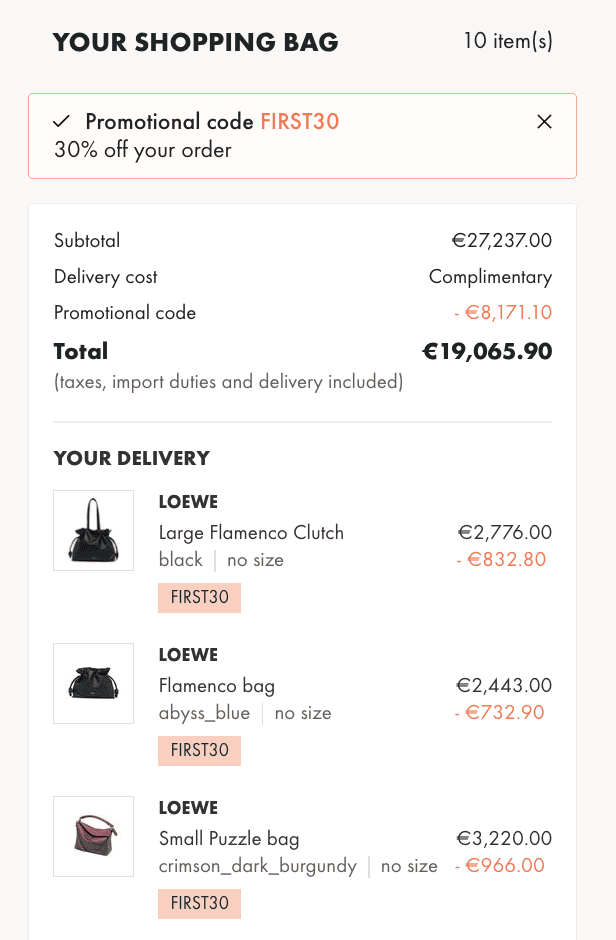Open the Small Puzzle bag product thumbnail
The width and height of the screenshot is (616, 940).
(x=93, y=836)
